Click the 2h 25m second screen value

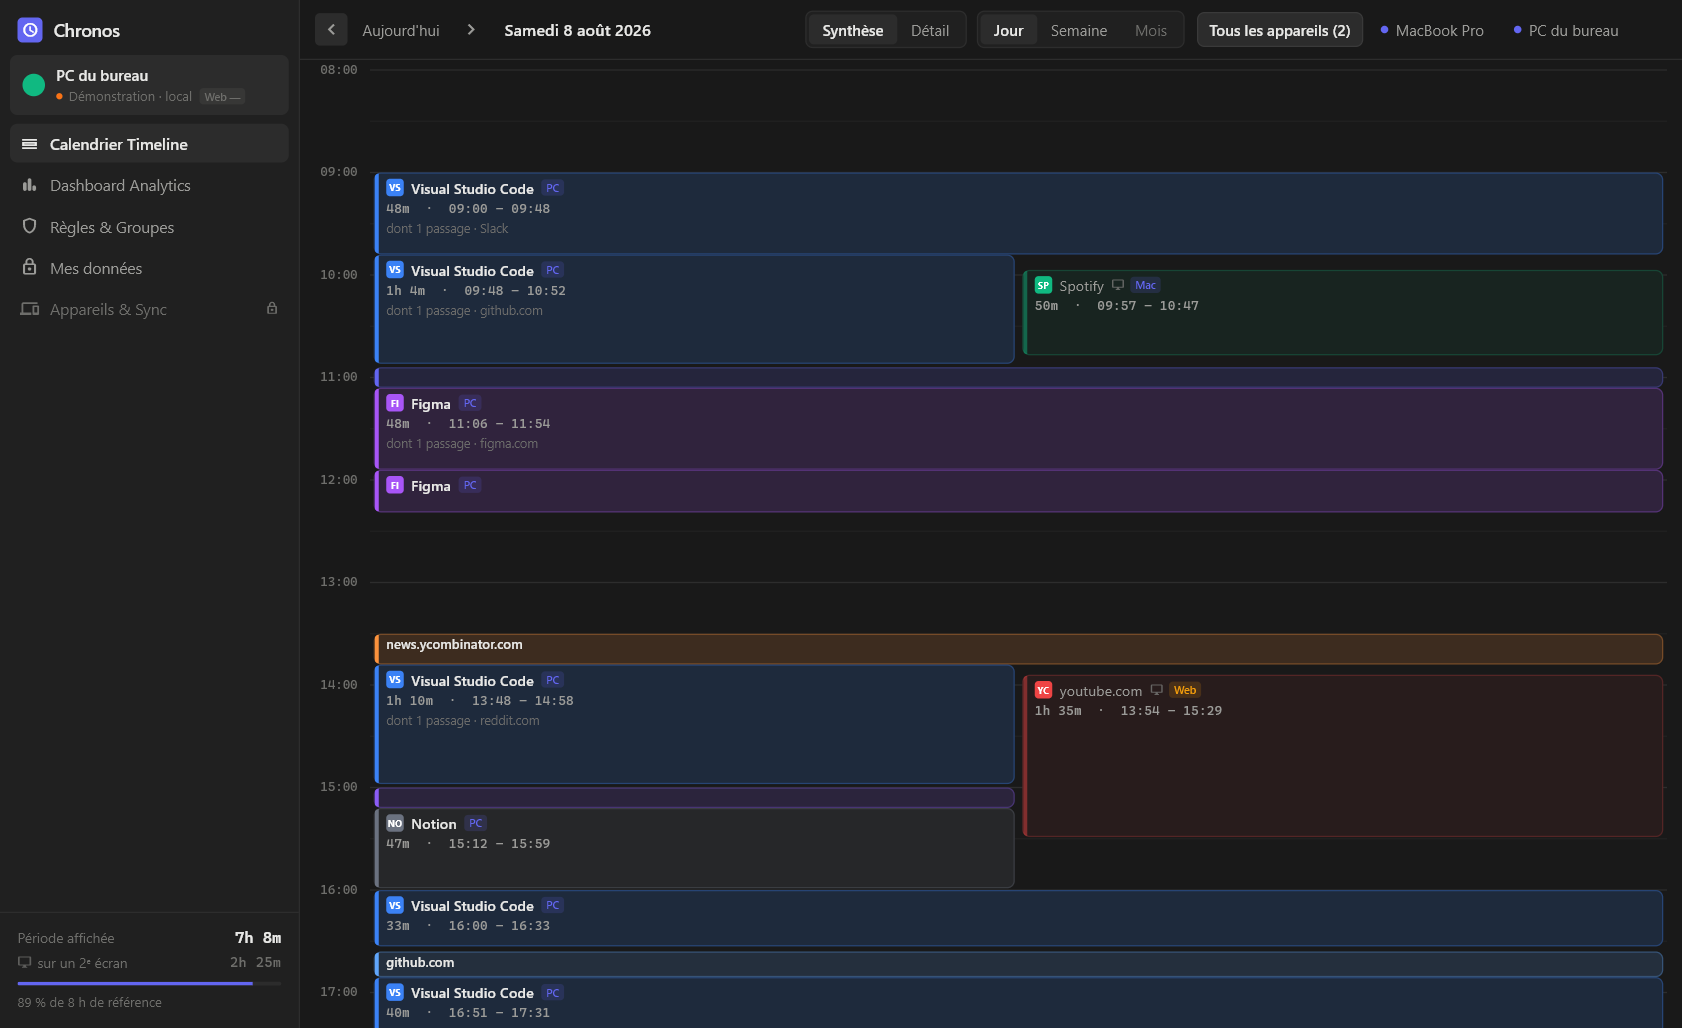pyautogui.click(x=255, y=962)
